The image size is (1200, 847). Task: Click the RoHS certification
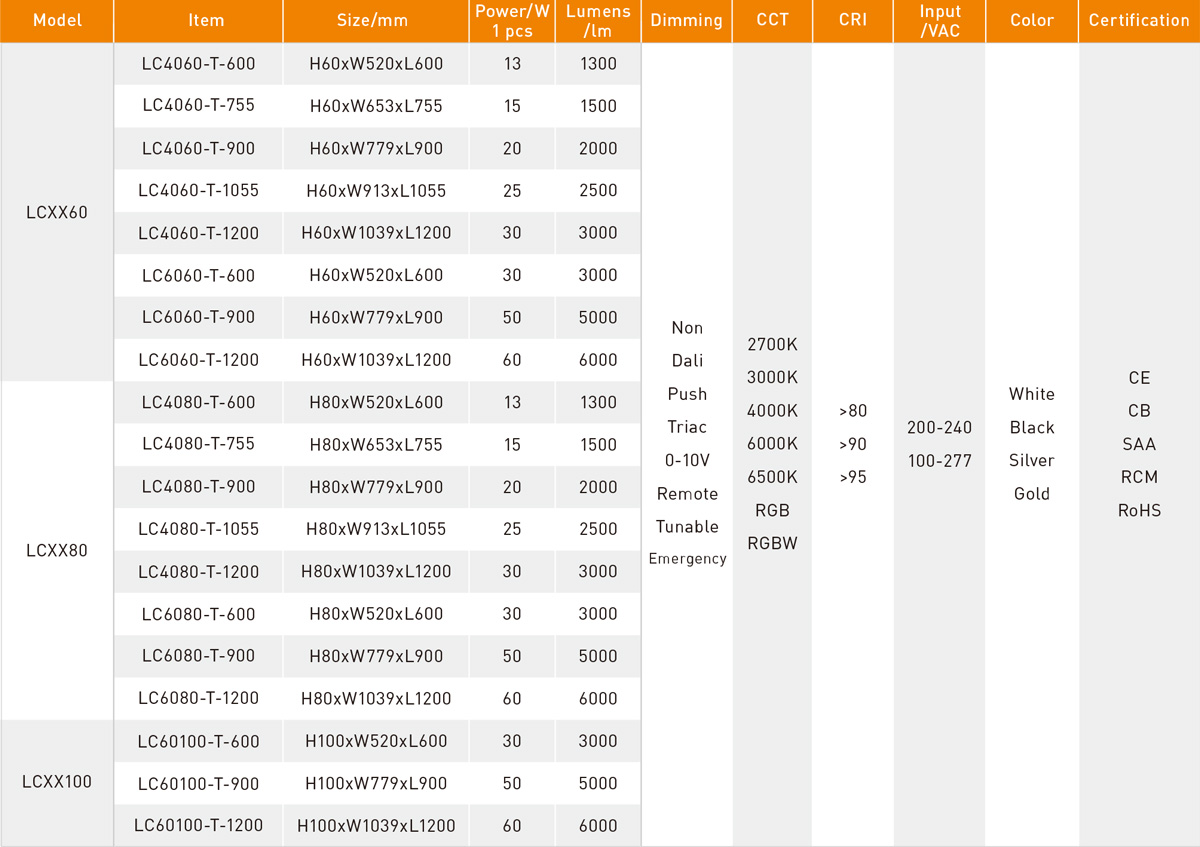click(1139, 510)
